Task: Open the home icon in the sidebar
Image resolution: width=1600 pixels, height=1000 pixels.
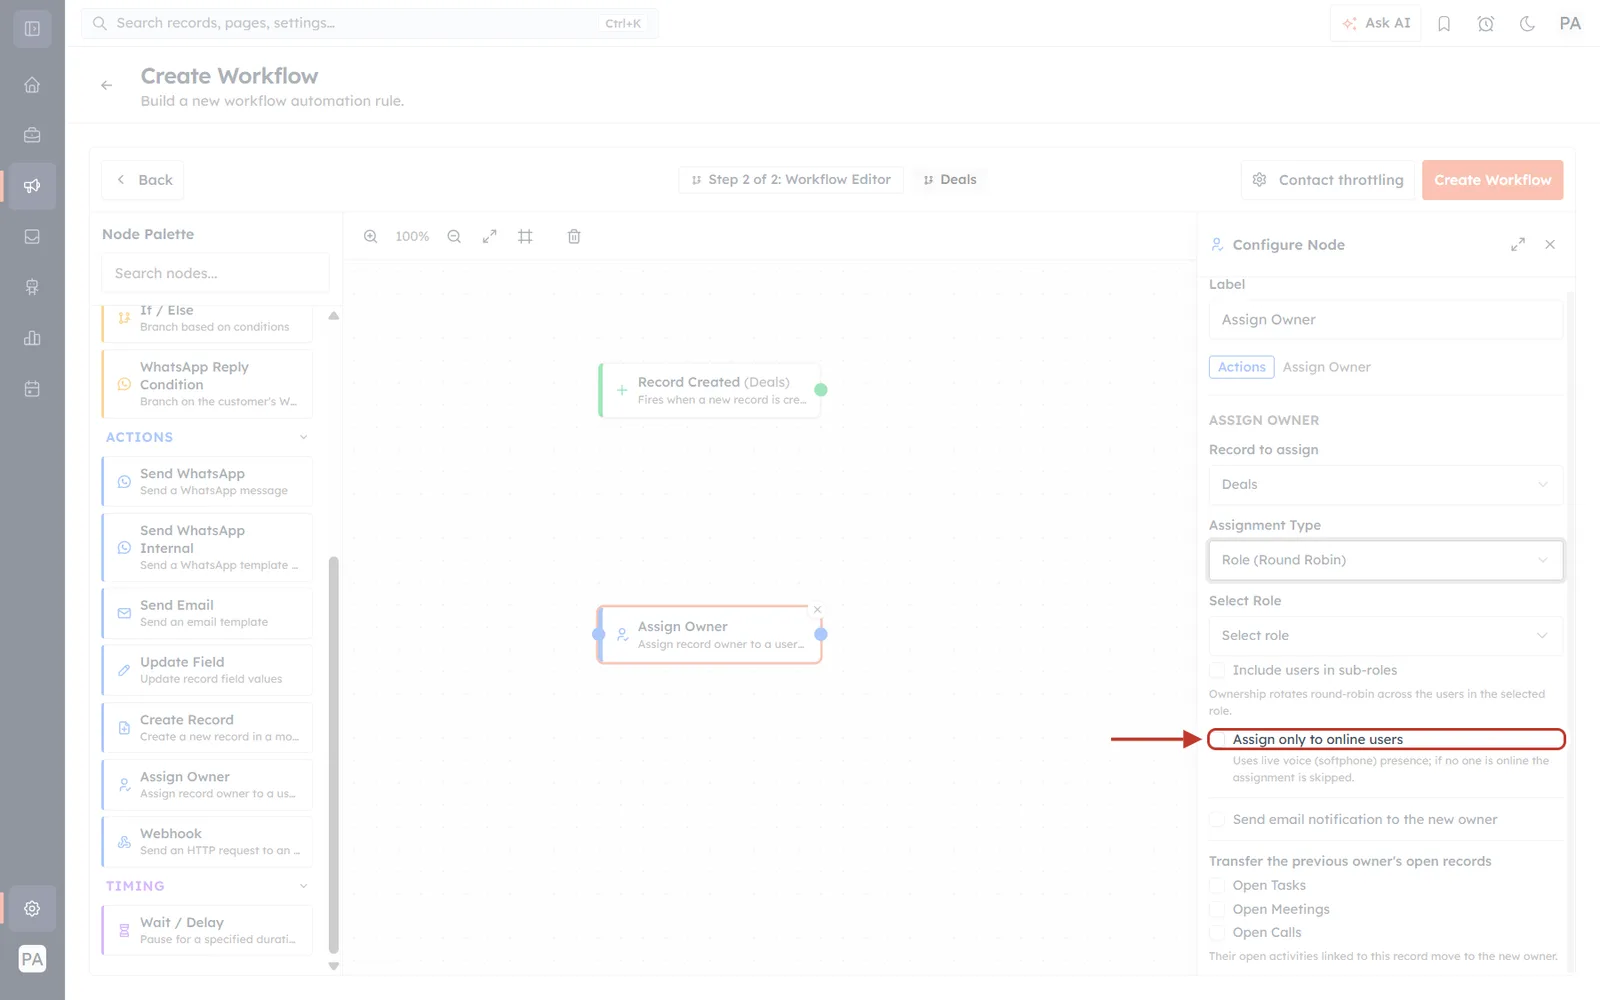Action: (x=32, y=85)
